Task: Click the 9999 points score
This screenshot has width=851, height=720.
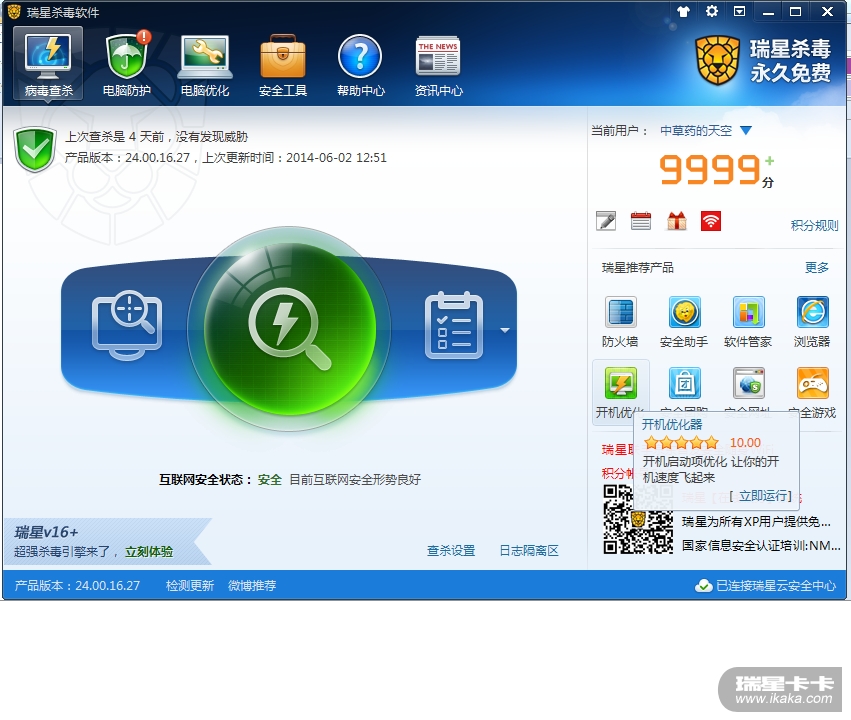Action: (710, 170)
